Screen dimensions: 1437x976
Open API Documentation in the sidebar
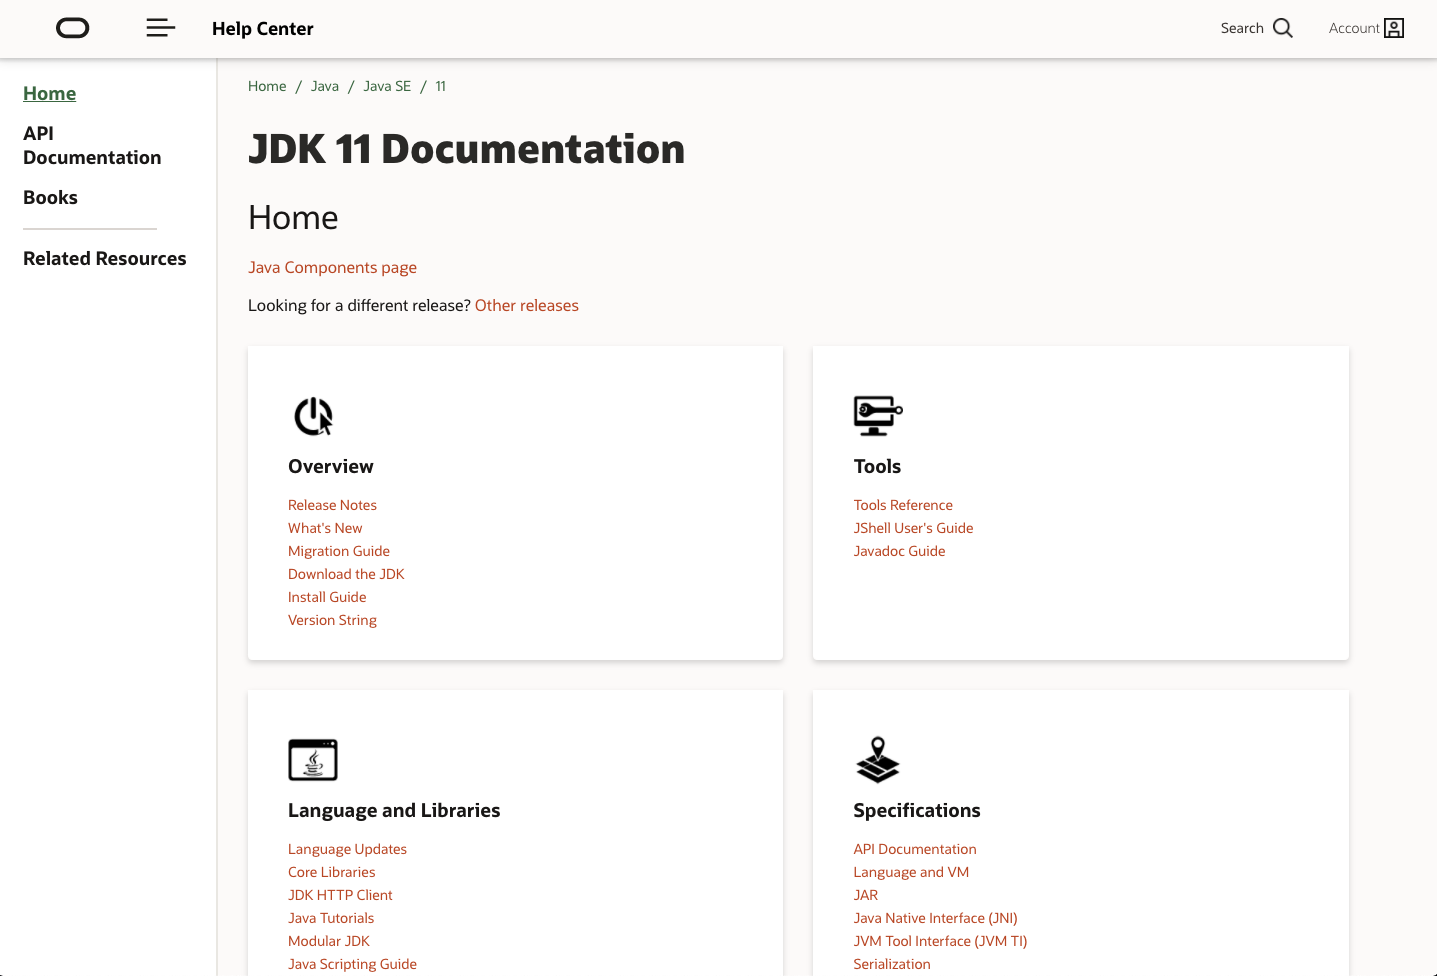[x=92, y=145]
